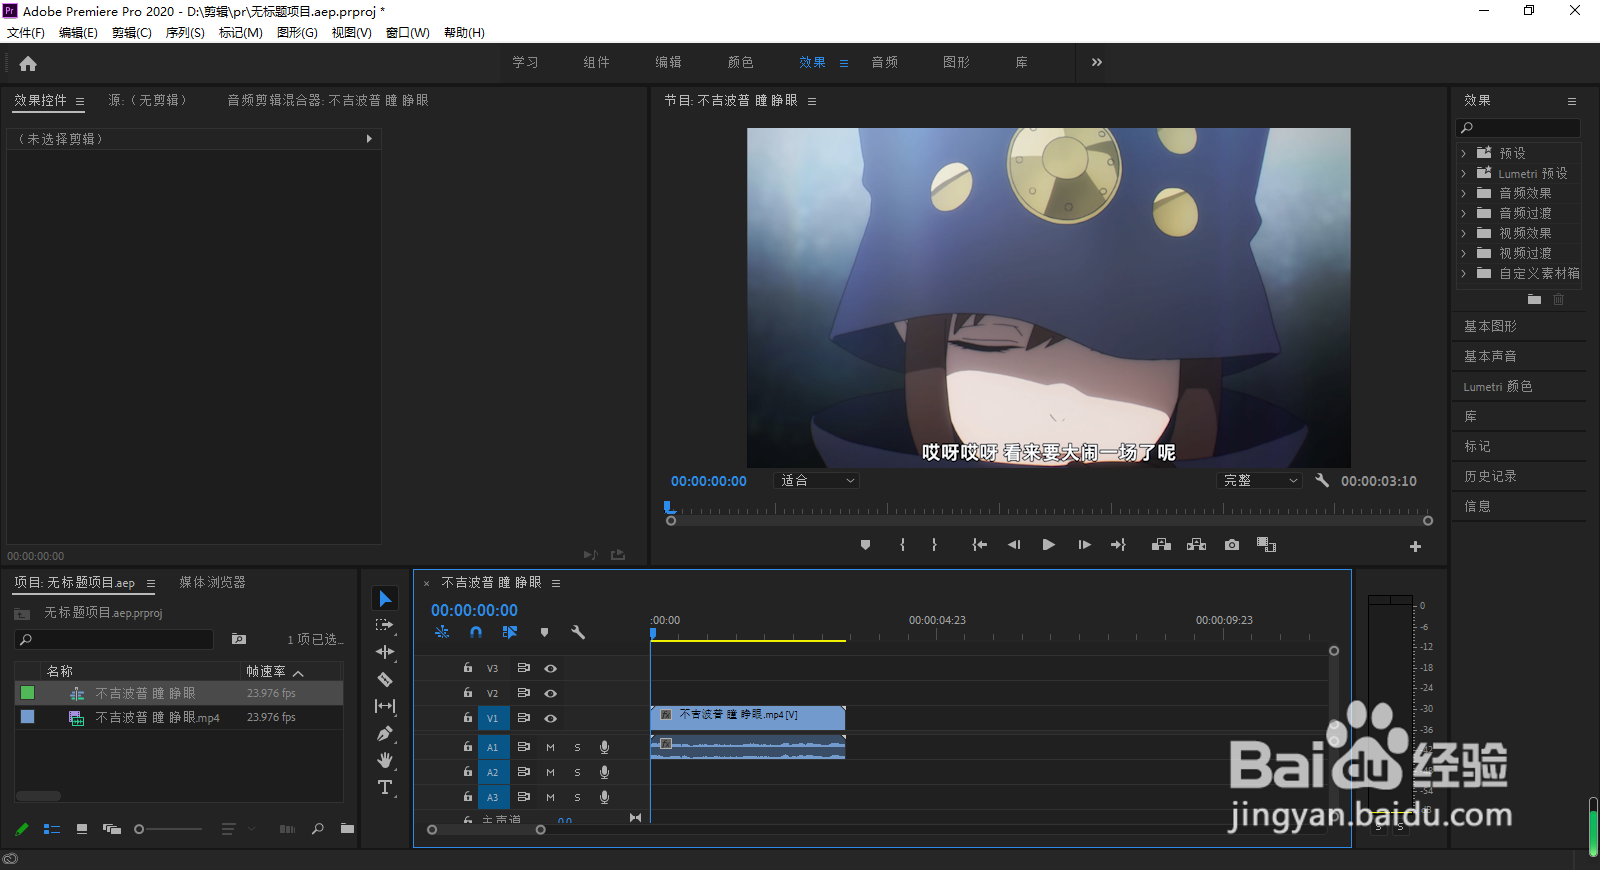The height and width of the screenshot is (870, 1600).
Task: Select the Selection tool arrow
Action: tap(385, 598)
